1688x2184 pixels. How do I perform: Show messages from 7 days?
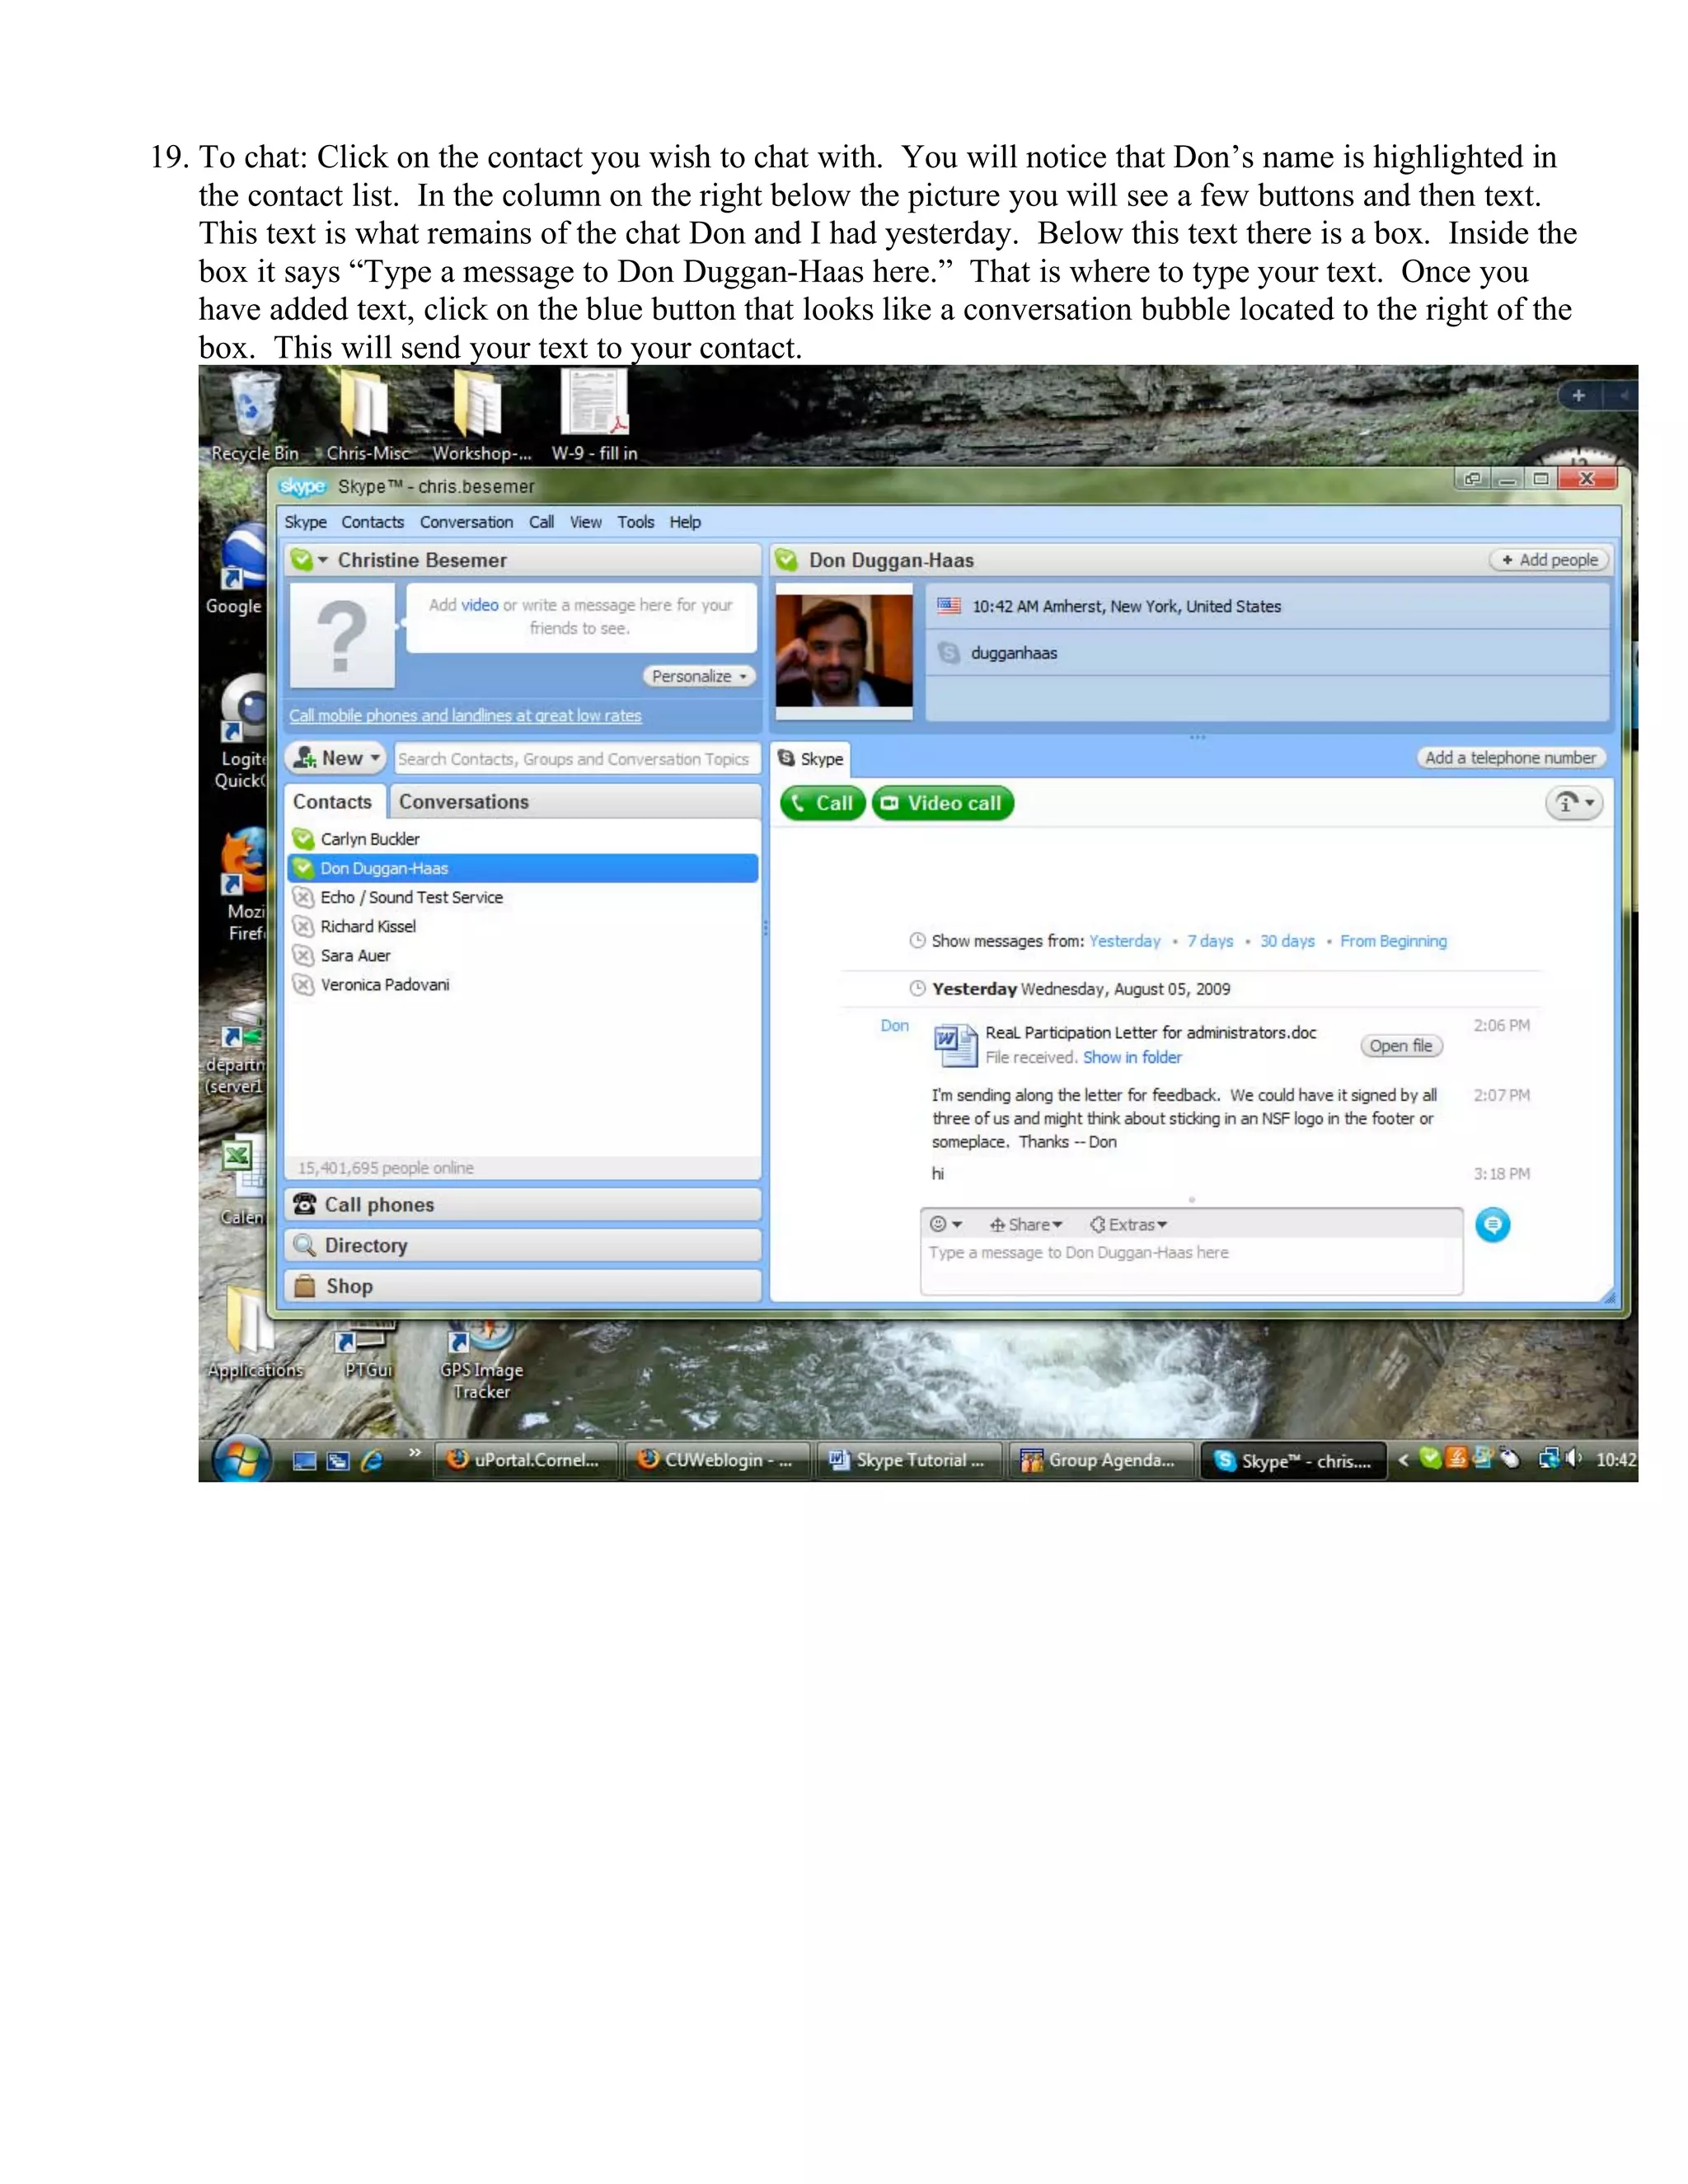(1210, 941)
